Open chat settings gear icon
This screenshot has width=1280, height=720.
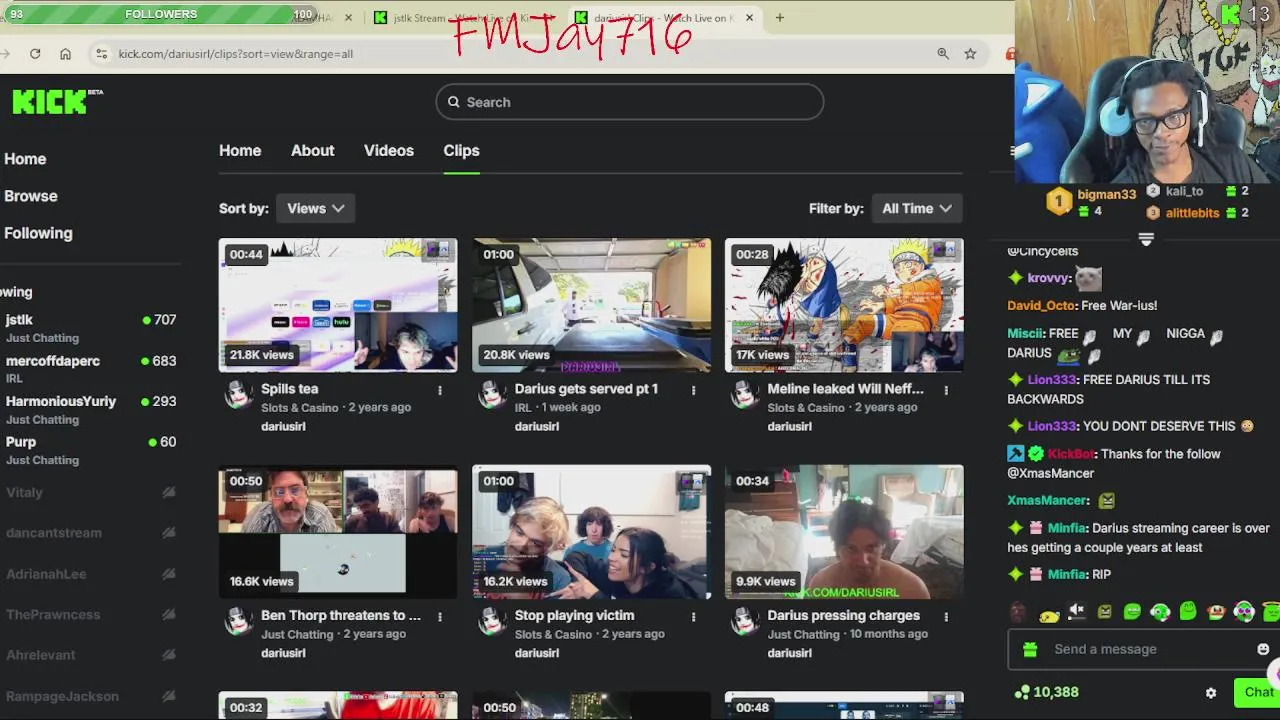point(1211,692)
